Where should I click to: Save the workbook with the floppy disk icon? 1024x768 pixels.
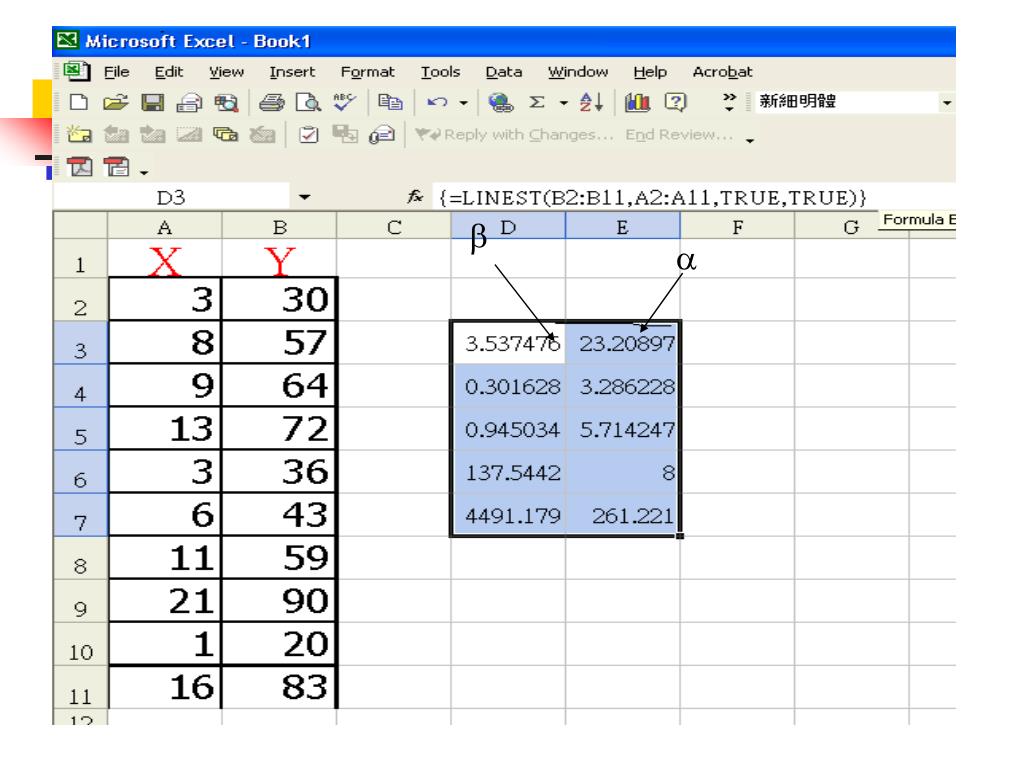(x=152, y=103)
